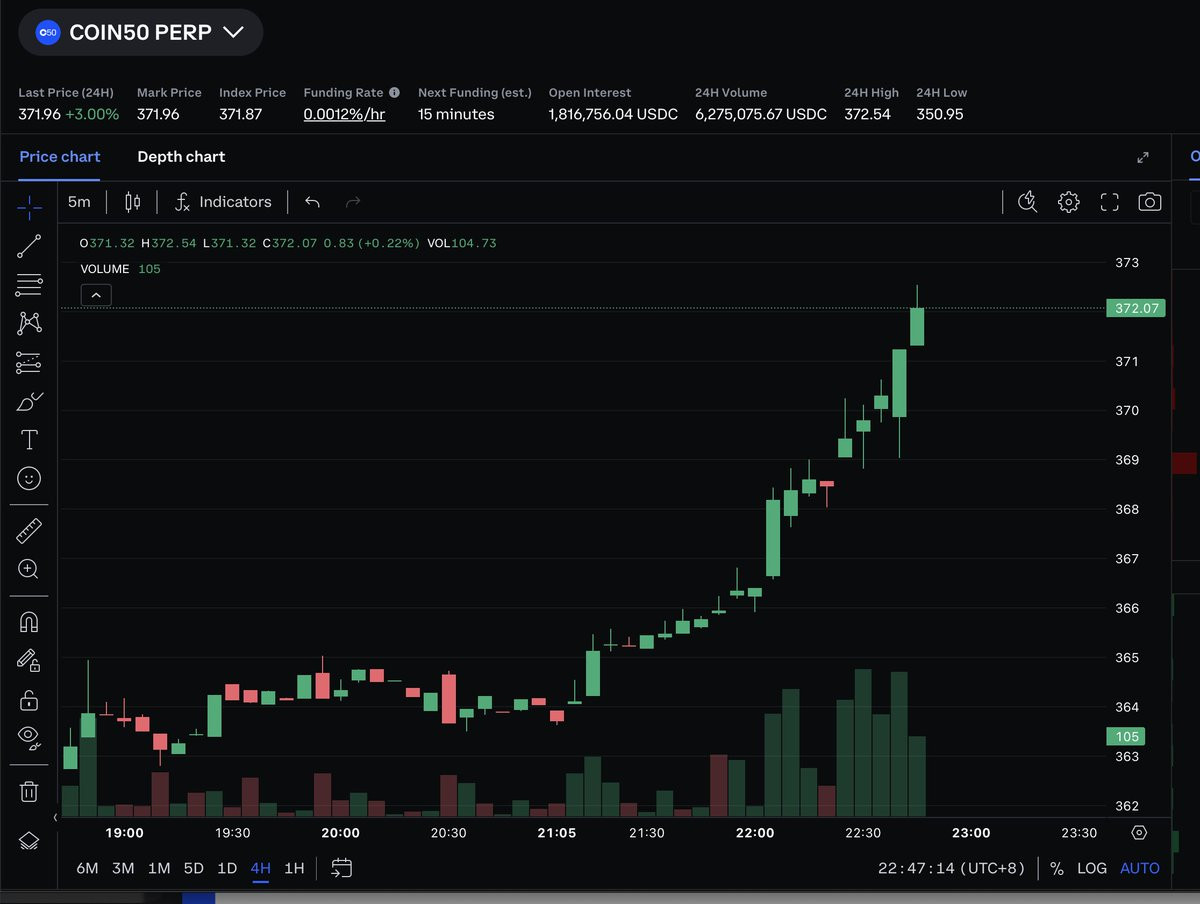Select the Text annotation tool
The image size is (1200, 904).
click(x=29, y=440)
